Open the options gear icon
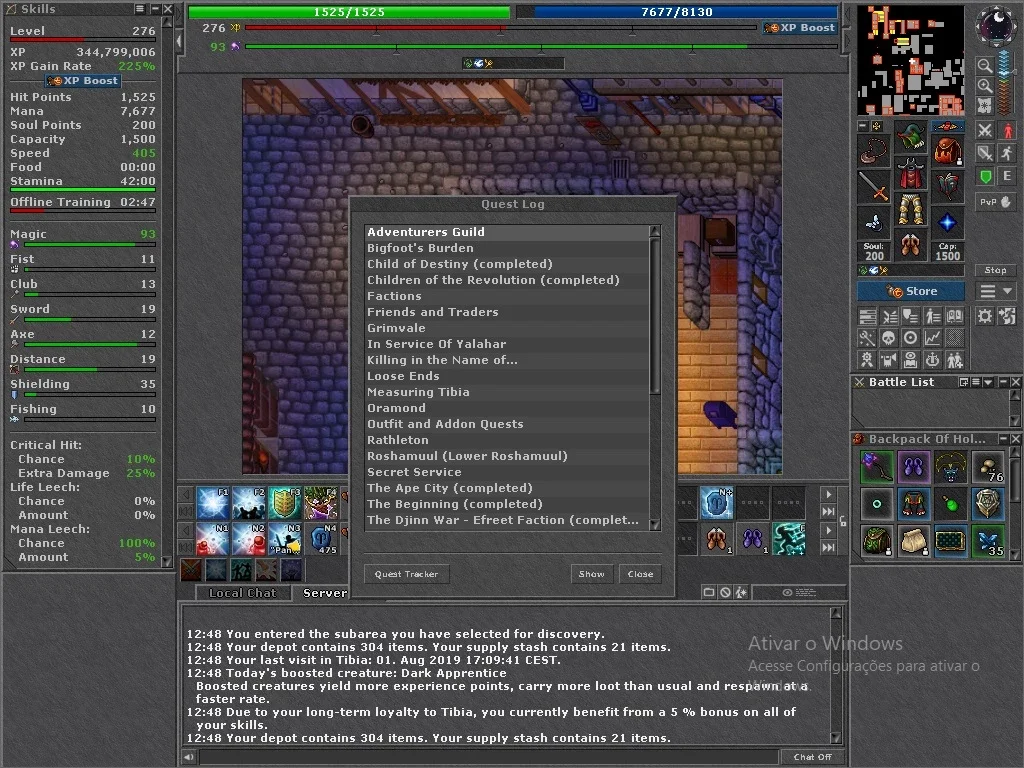 pyautogui.click(x=985, y=317)
